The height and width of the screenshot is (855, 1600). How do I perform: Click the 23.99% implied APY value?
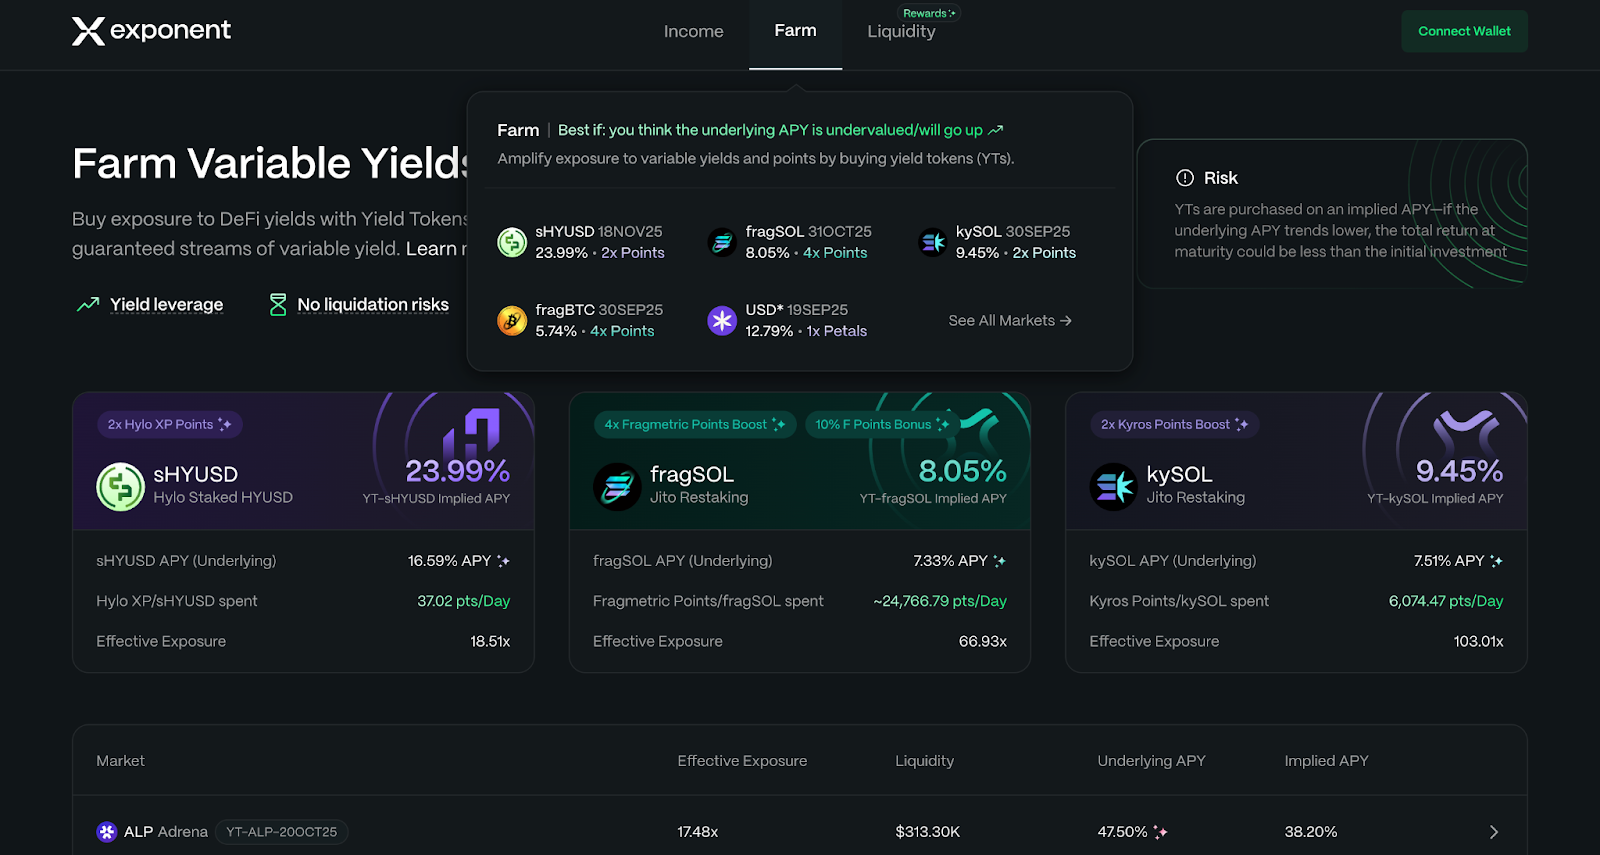pos(457,470)
